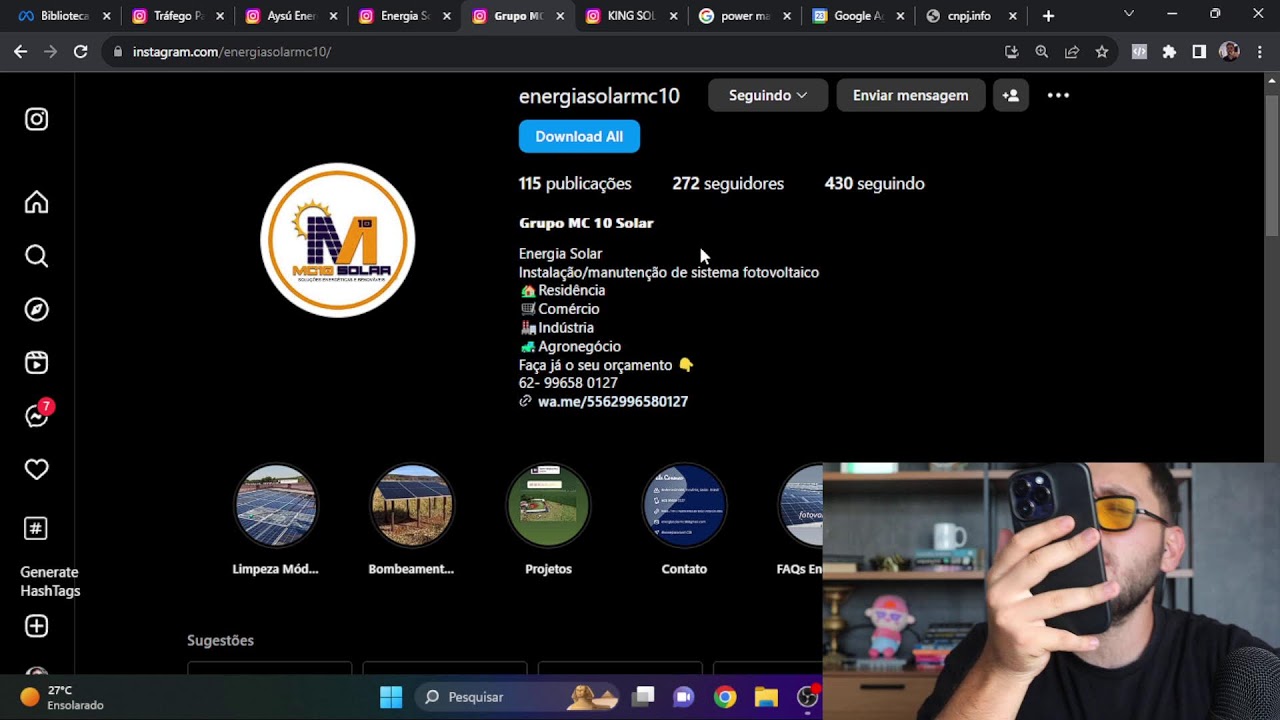Open Messenger with 7 notifications
The image size is (1280, 720).
point(38,414)
